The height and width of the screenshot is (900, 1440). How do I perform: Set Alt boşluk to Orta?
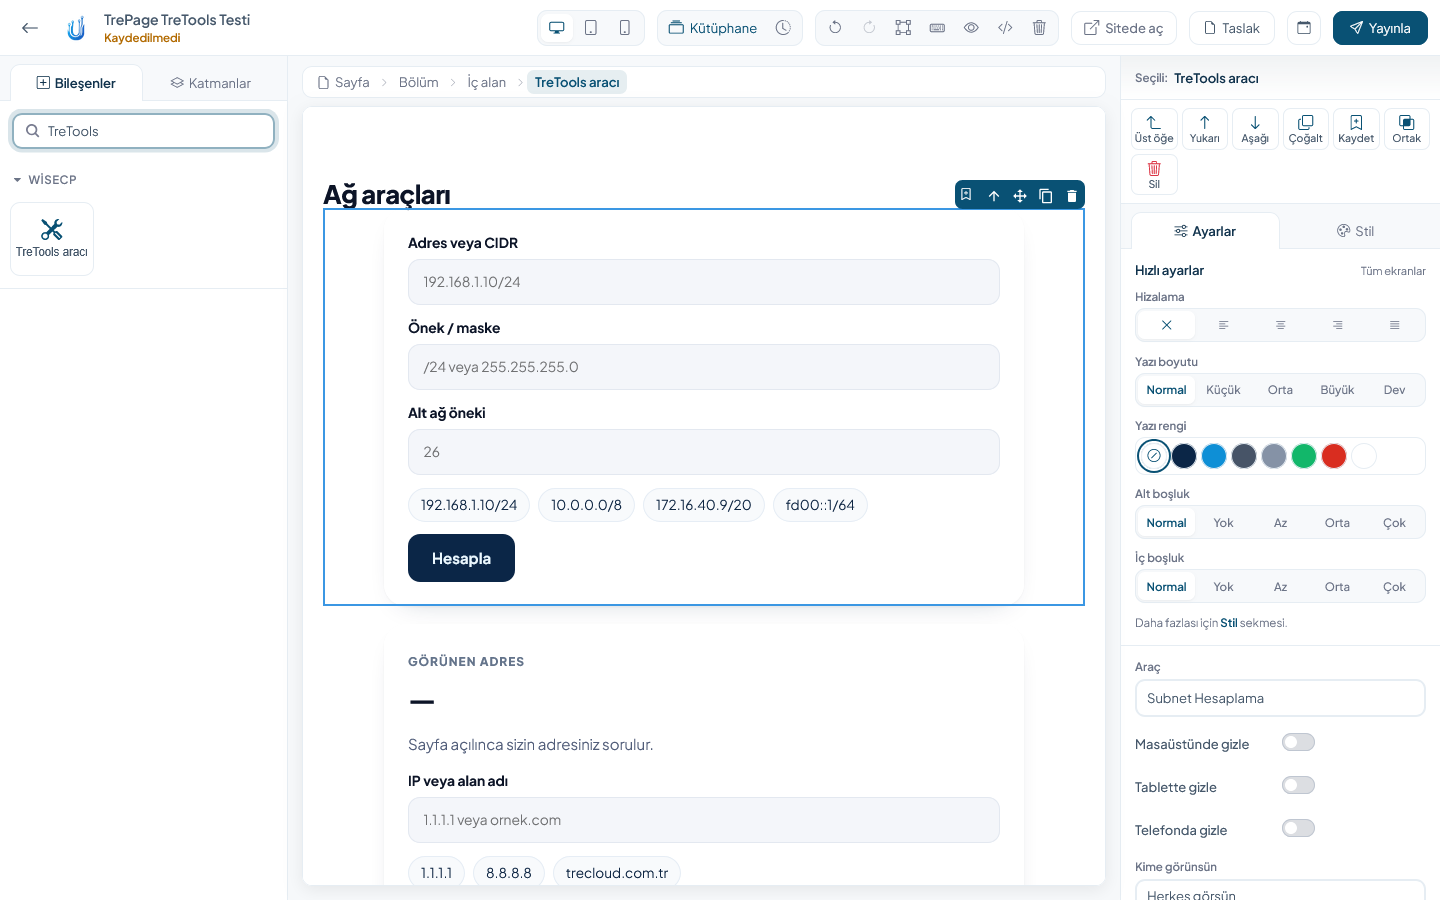click(x=1337, y=523)
